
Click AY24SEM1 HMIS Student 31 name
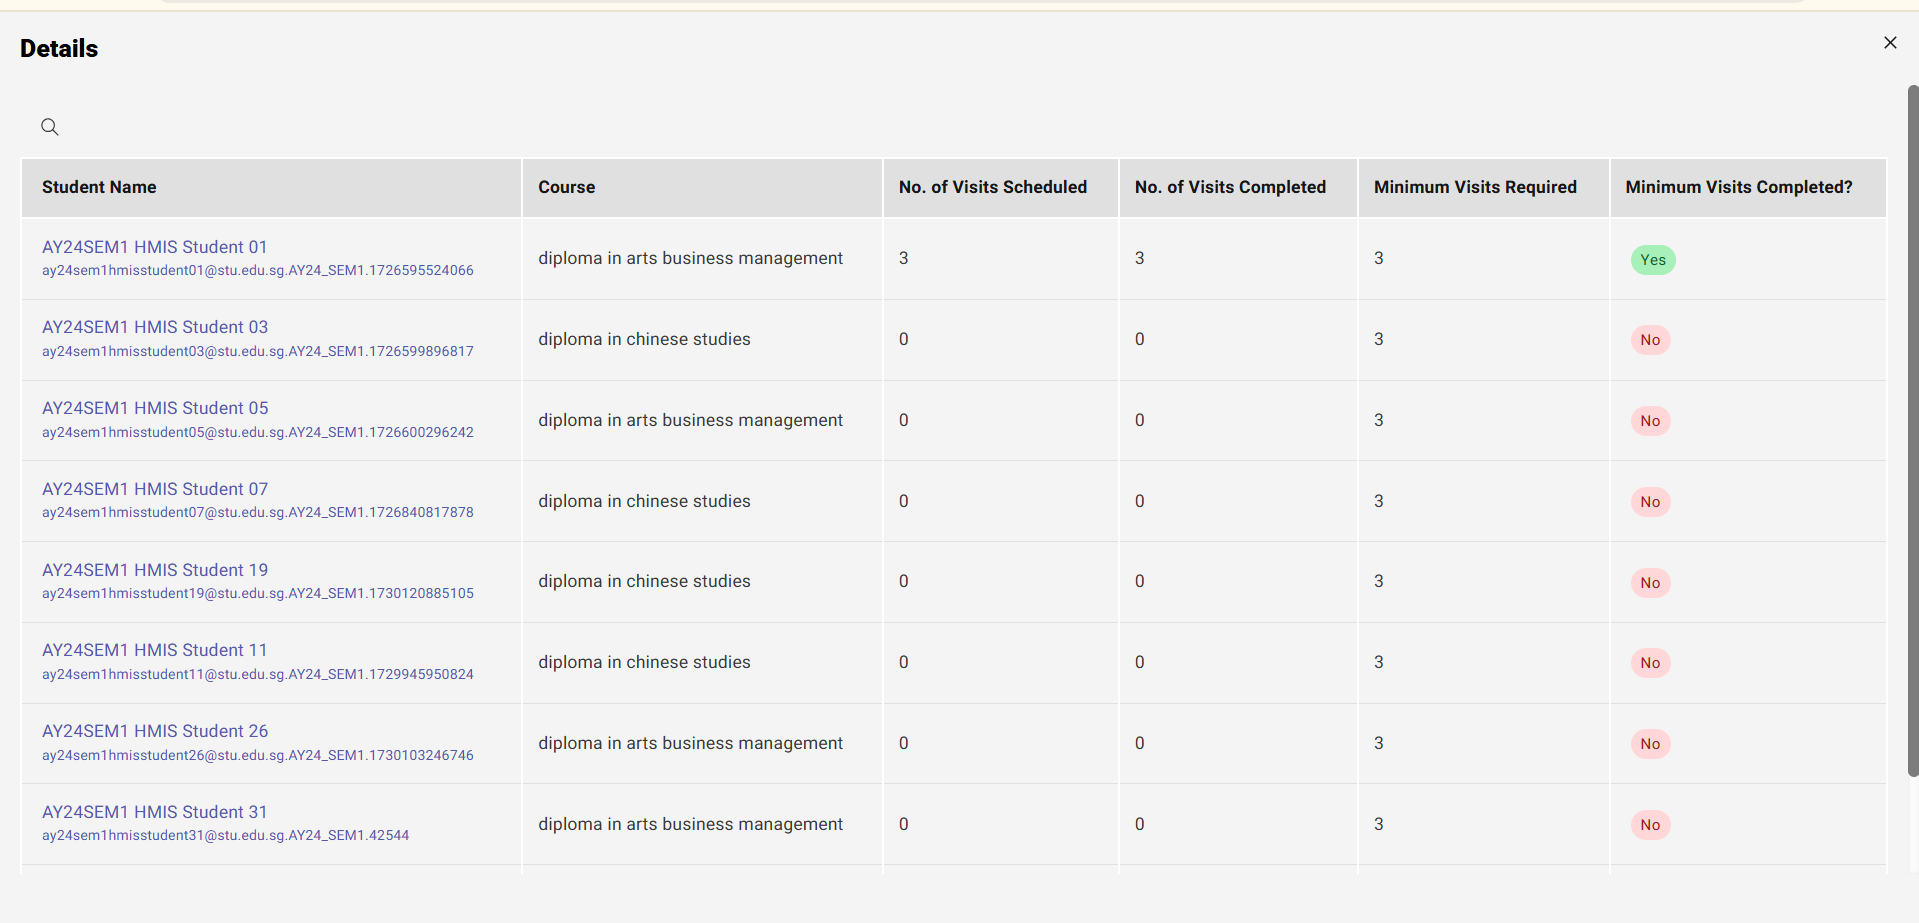click(154, 812)
